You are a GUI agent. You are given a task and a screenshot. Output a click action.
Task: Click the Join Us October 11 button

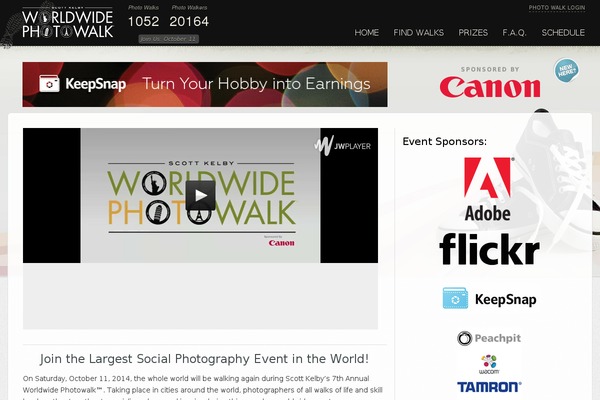168,39
